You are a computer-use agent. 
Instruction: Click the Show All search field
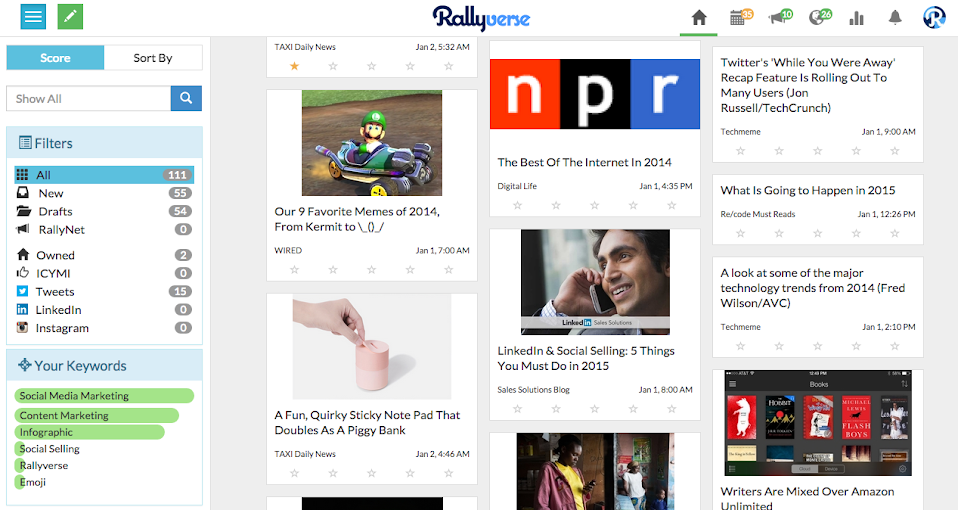(x=89, y=98)
